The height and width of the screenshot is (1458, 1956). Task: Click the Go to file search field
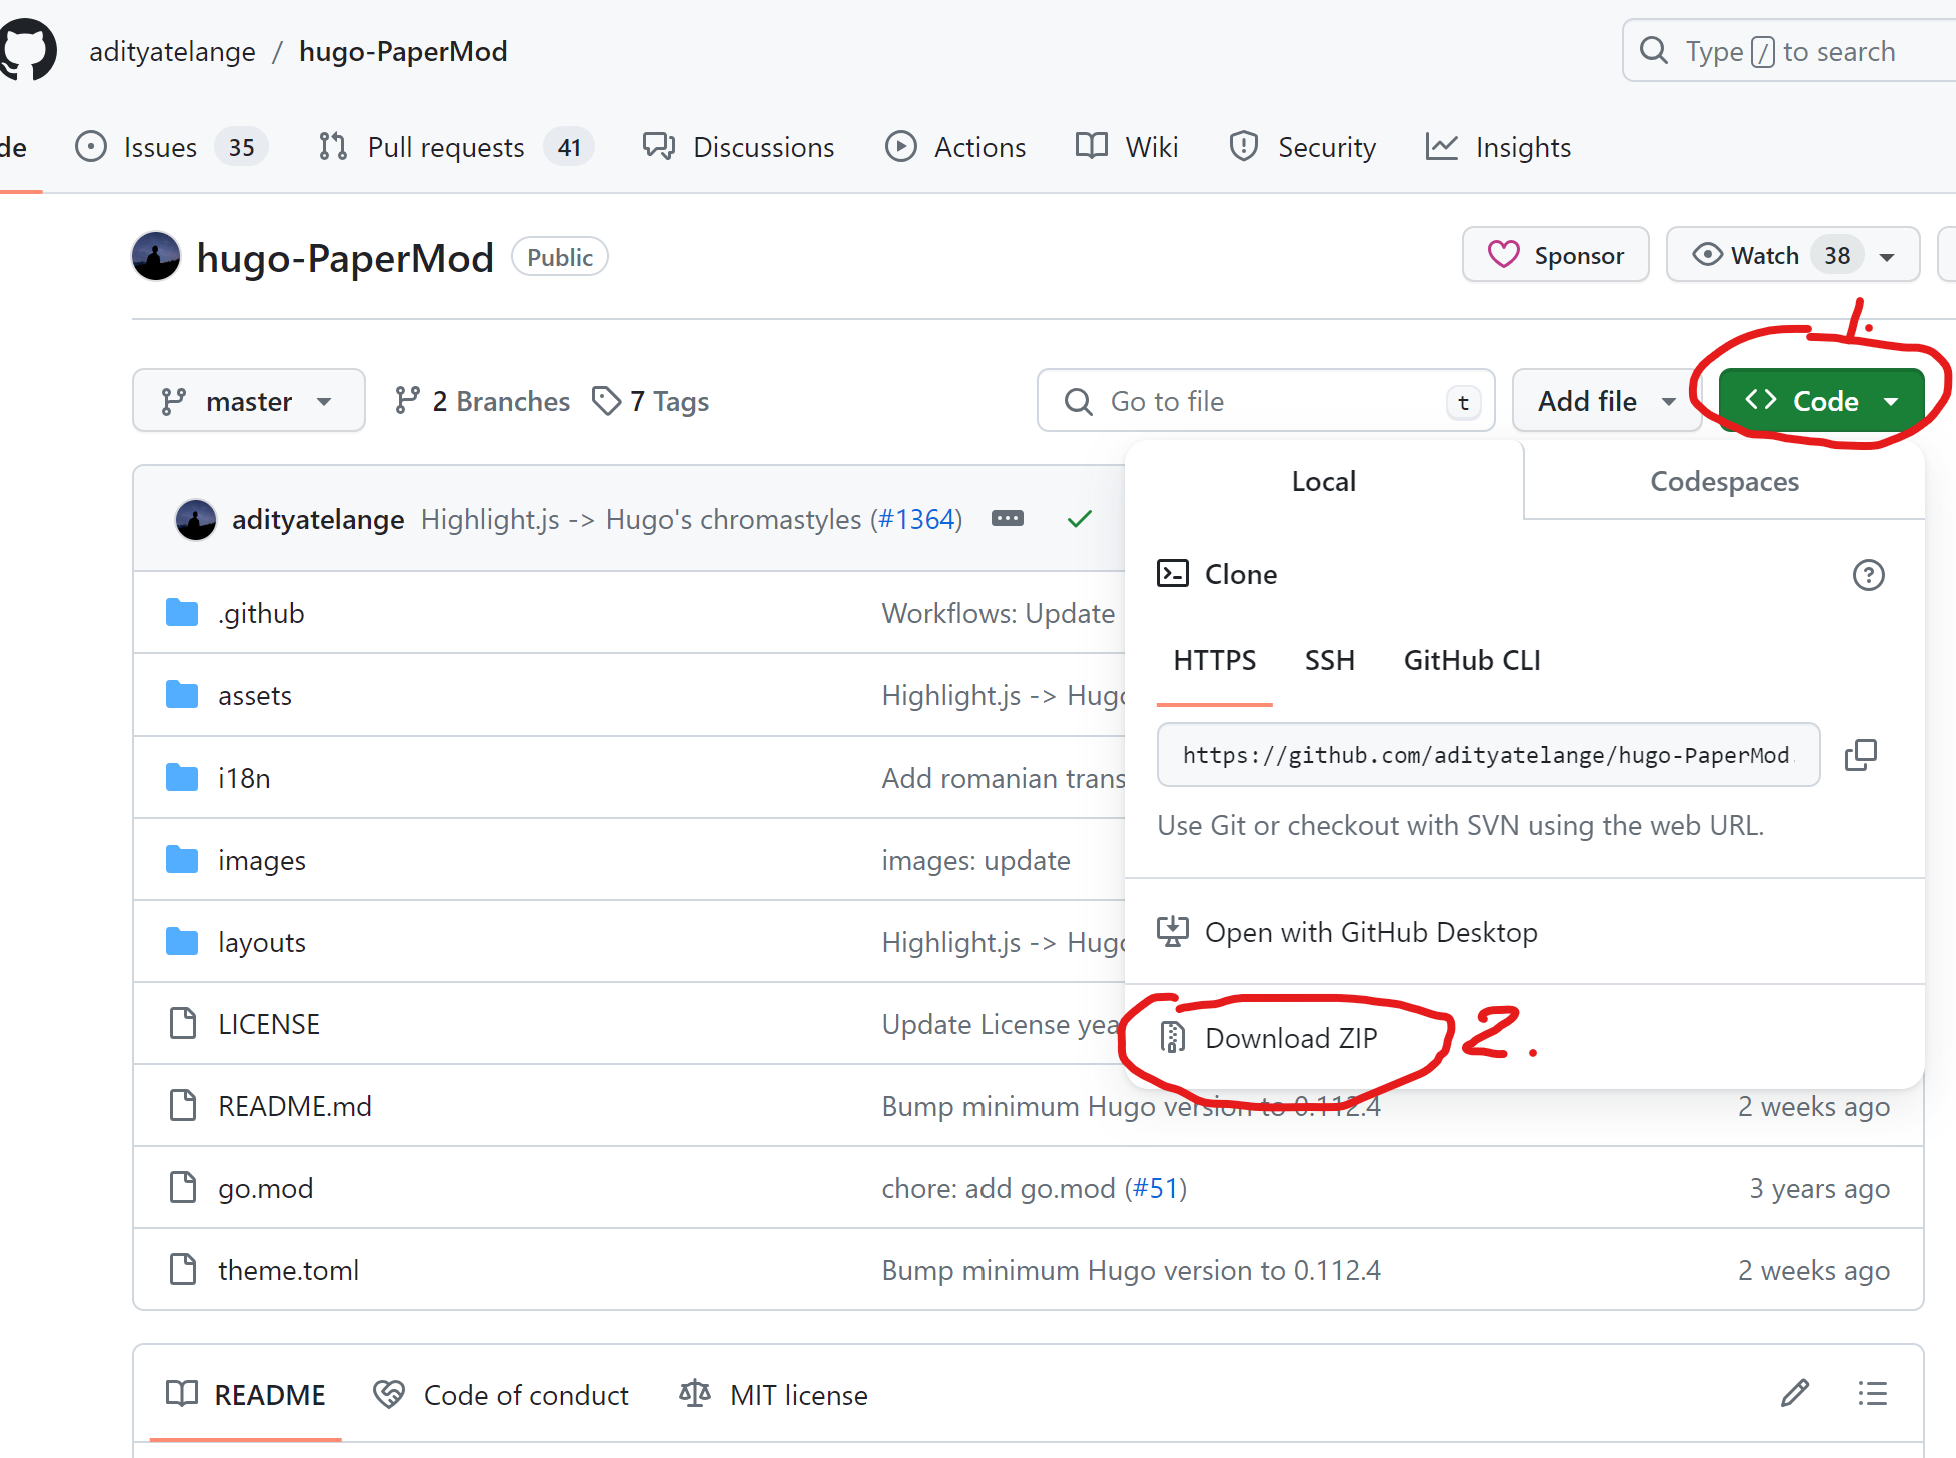(x=1266, y=401)
